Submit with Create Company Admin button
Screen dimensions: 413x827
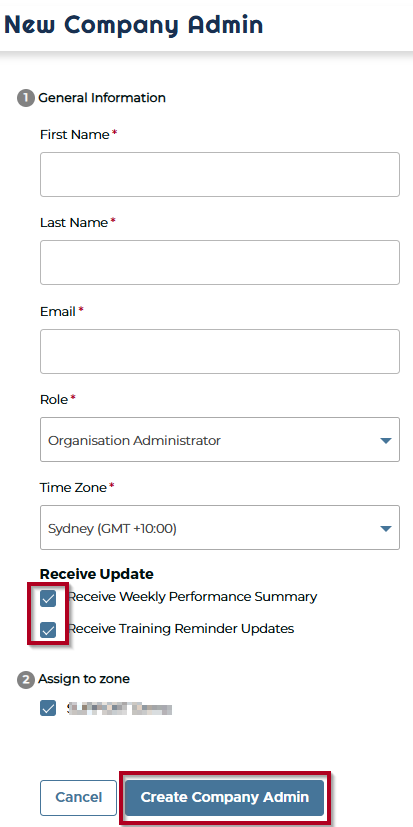tap(225, 797)
